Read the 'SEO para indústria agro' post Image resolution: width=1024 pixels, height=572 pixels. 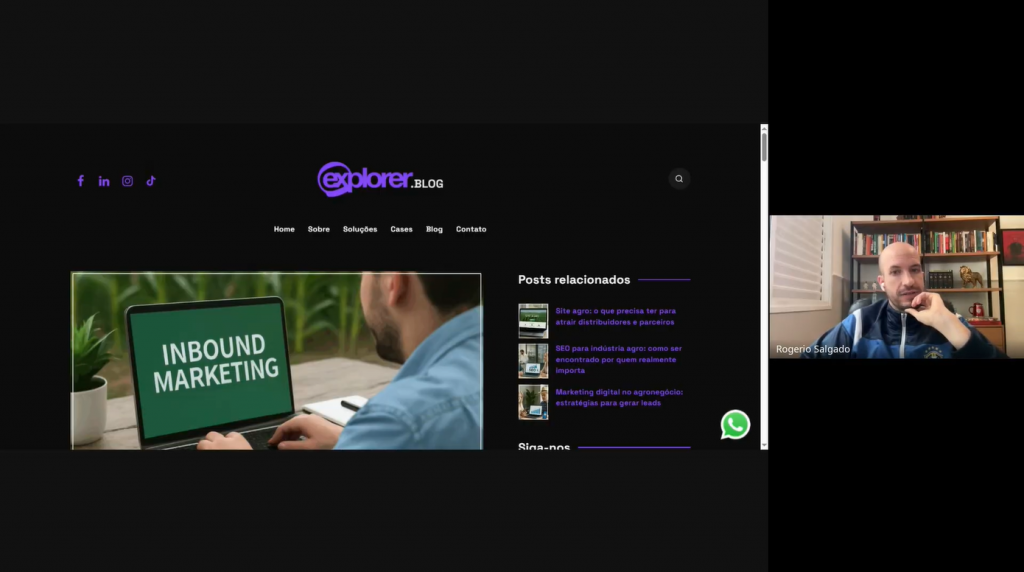(x=618, y=359)
